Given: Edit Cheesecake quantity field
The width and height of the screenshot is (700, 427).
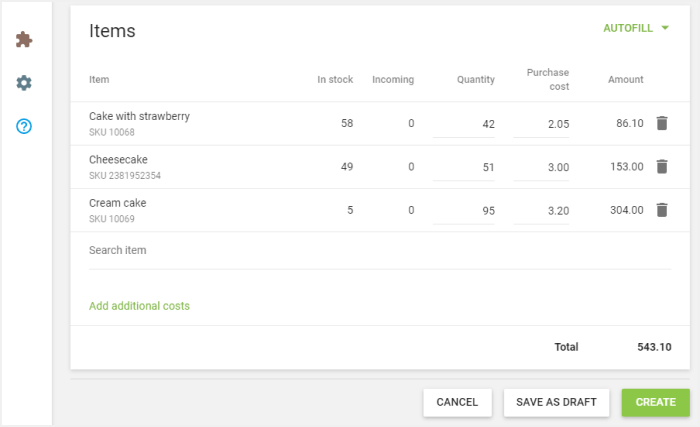Looking at the screenshot, I should 464,168.
